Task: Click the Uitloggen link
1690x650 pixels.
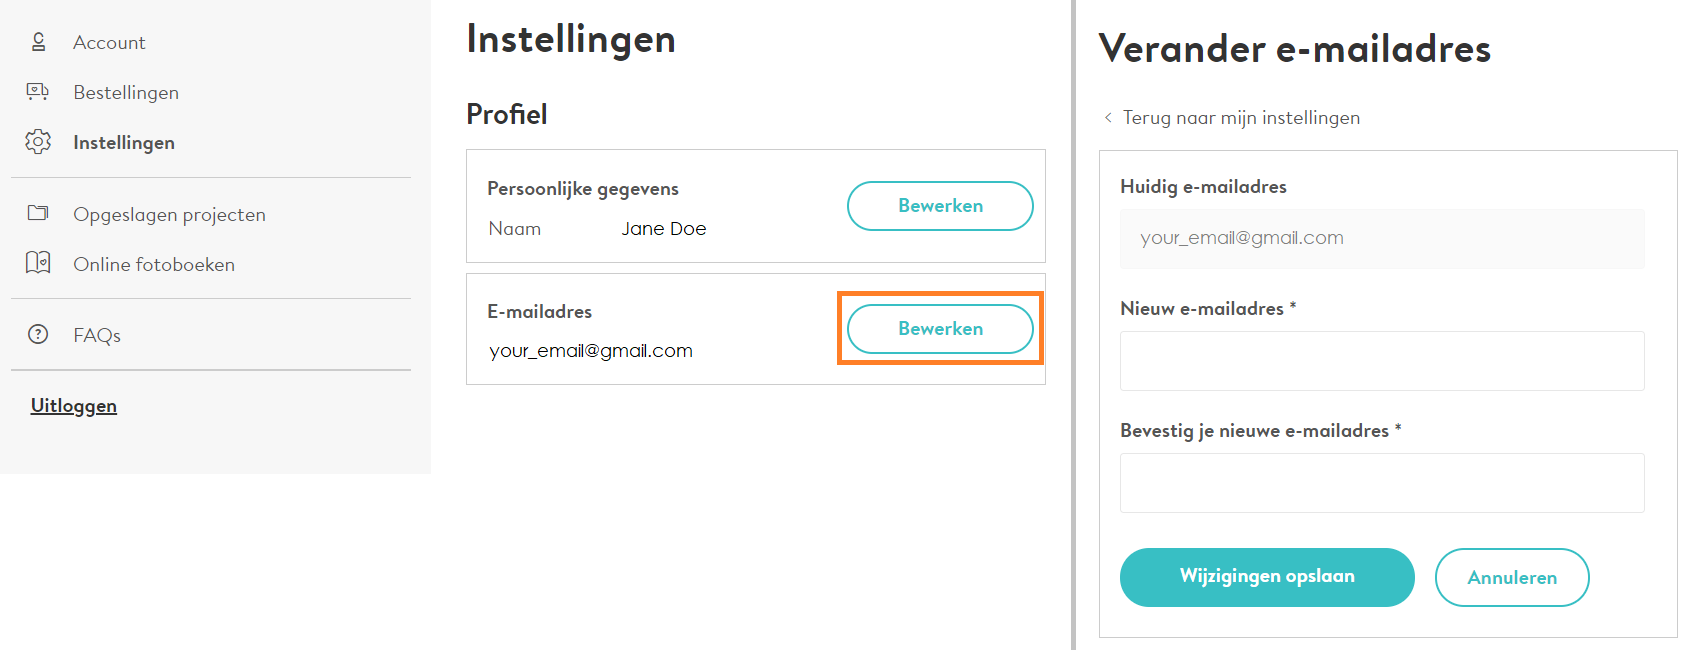Action: [74, 406]
